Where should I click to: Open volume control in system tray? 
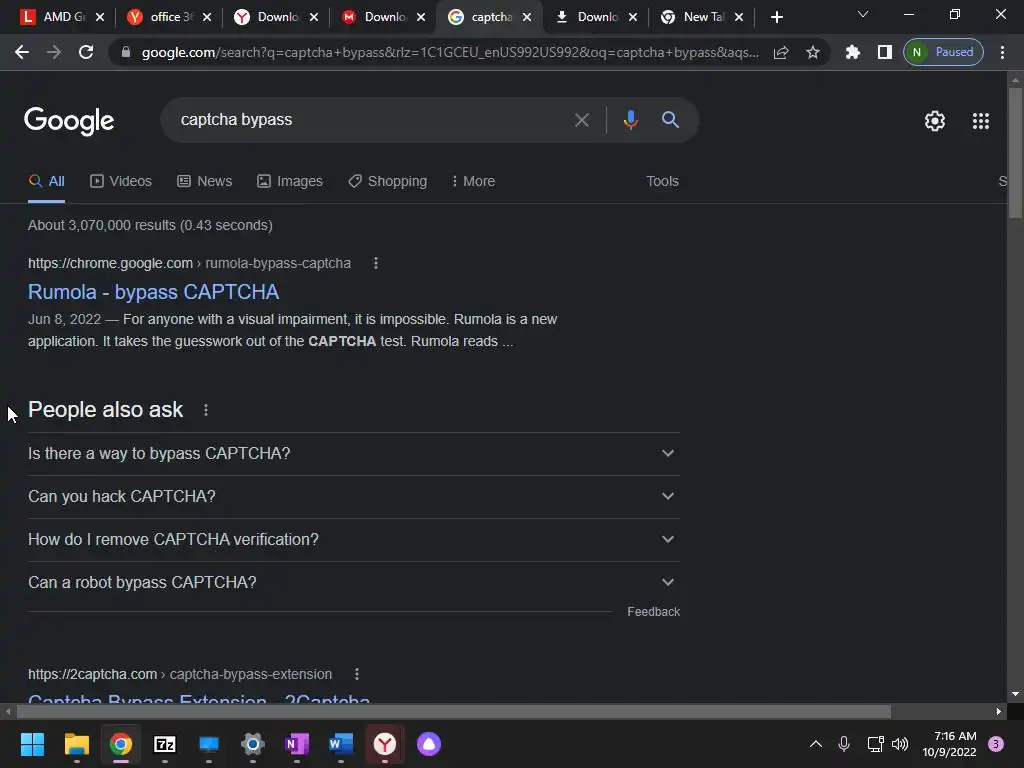pyautogui.click(x=900, y=744)
